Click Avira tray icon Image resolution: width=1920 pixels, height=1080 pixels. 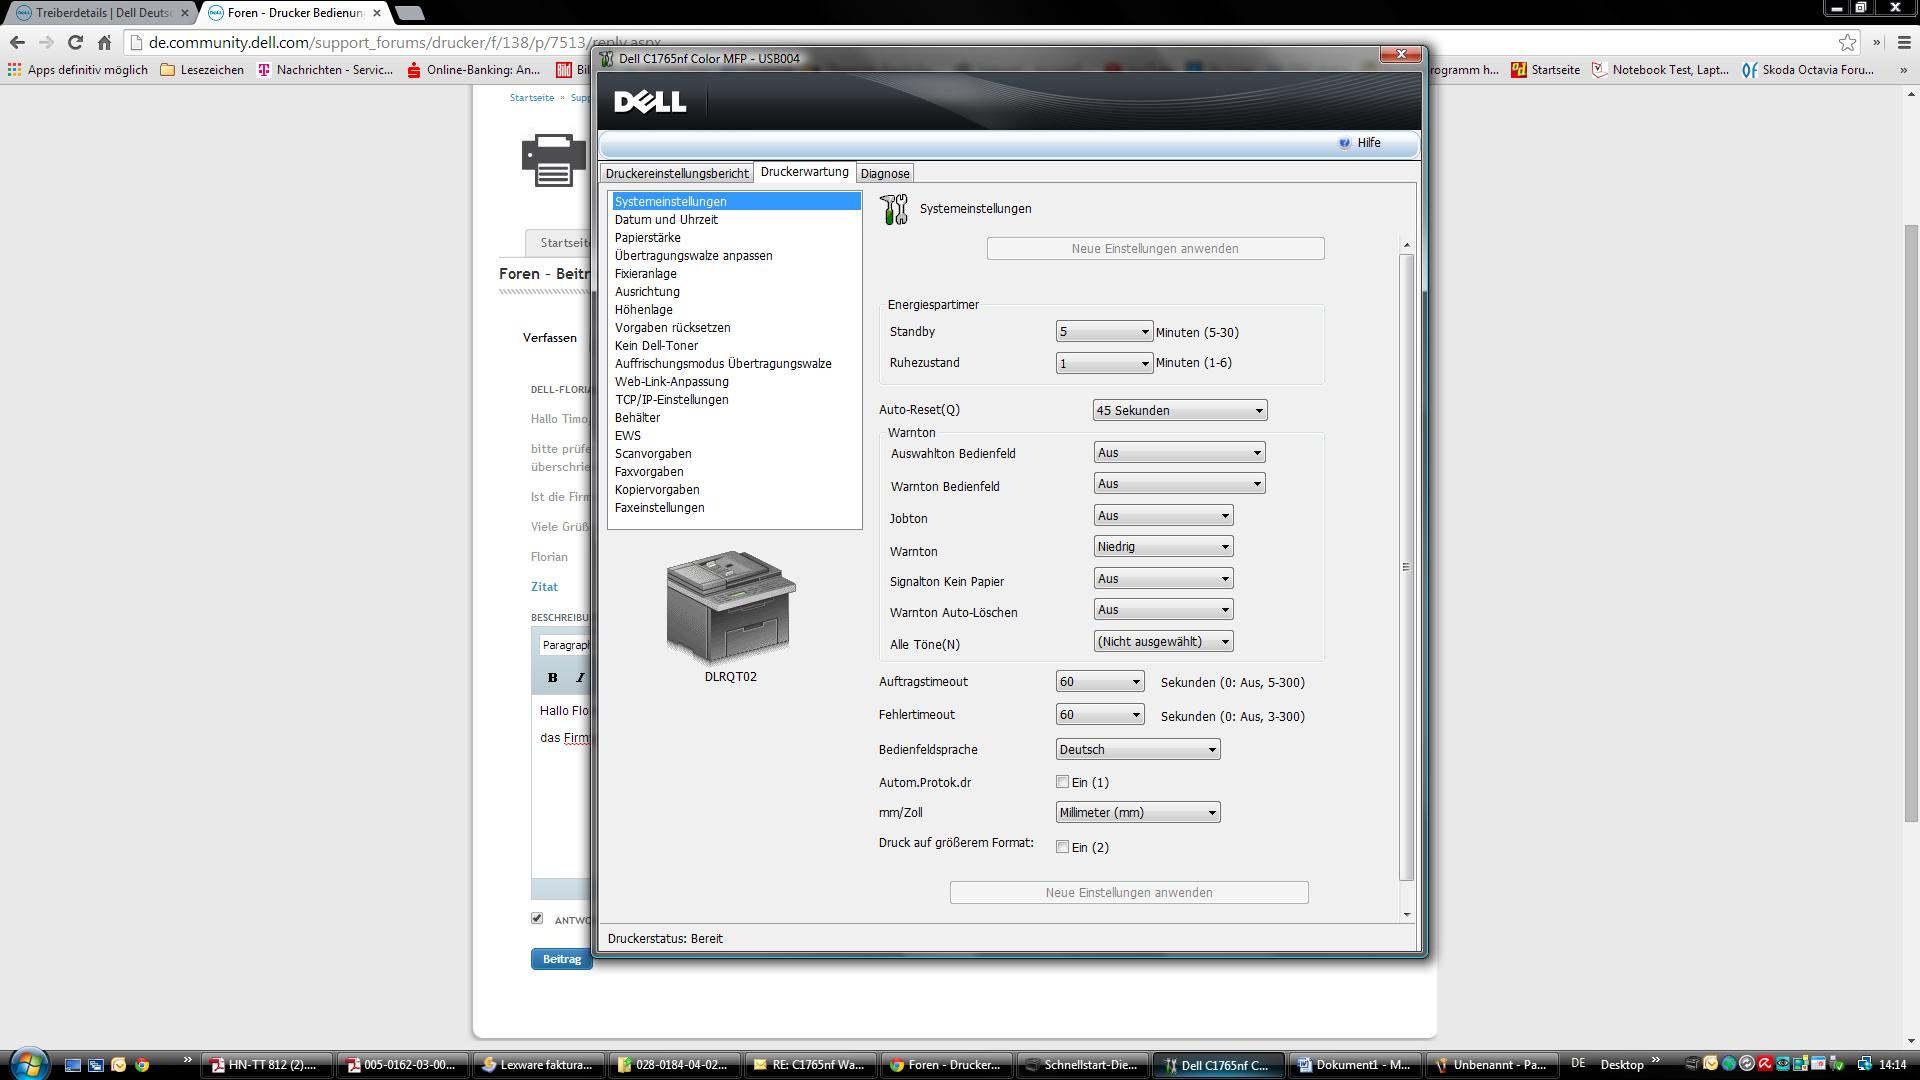1765,1064
